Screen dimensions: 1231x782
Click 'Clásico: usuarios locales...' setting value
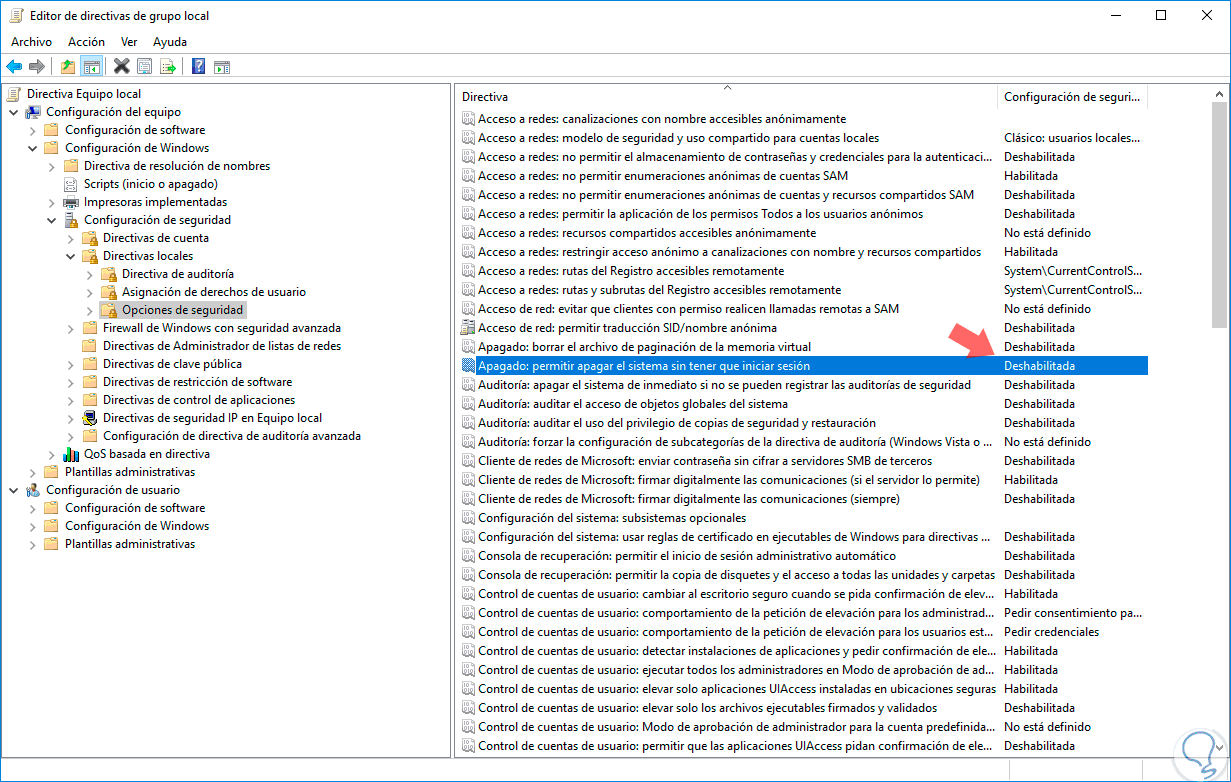click(x=1073, y=138)
